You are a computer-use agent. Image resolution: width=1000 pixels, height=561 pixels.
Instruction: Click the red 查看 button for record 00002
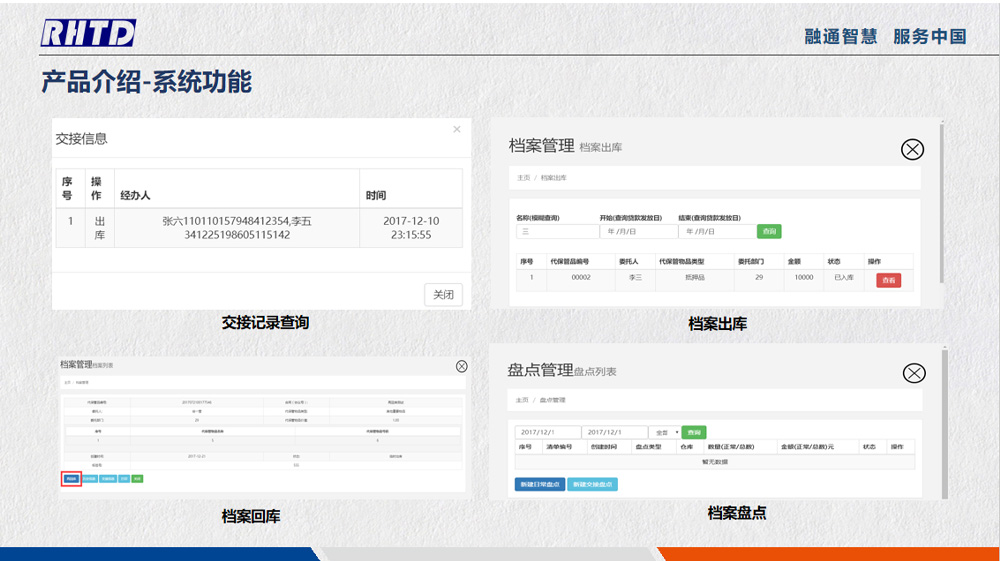coord(888,280)
